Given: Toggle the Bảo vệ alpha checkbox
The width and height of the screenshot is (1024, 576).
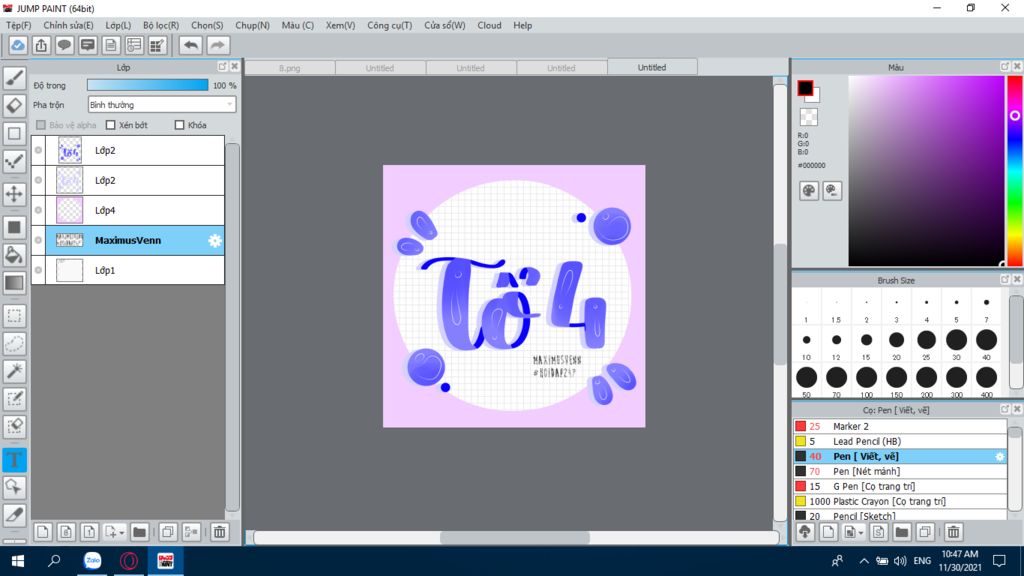Looking at the screenshot, I should 41,125.
